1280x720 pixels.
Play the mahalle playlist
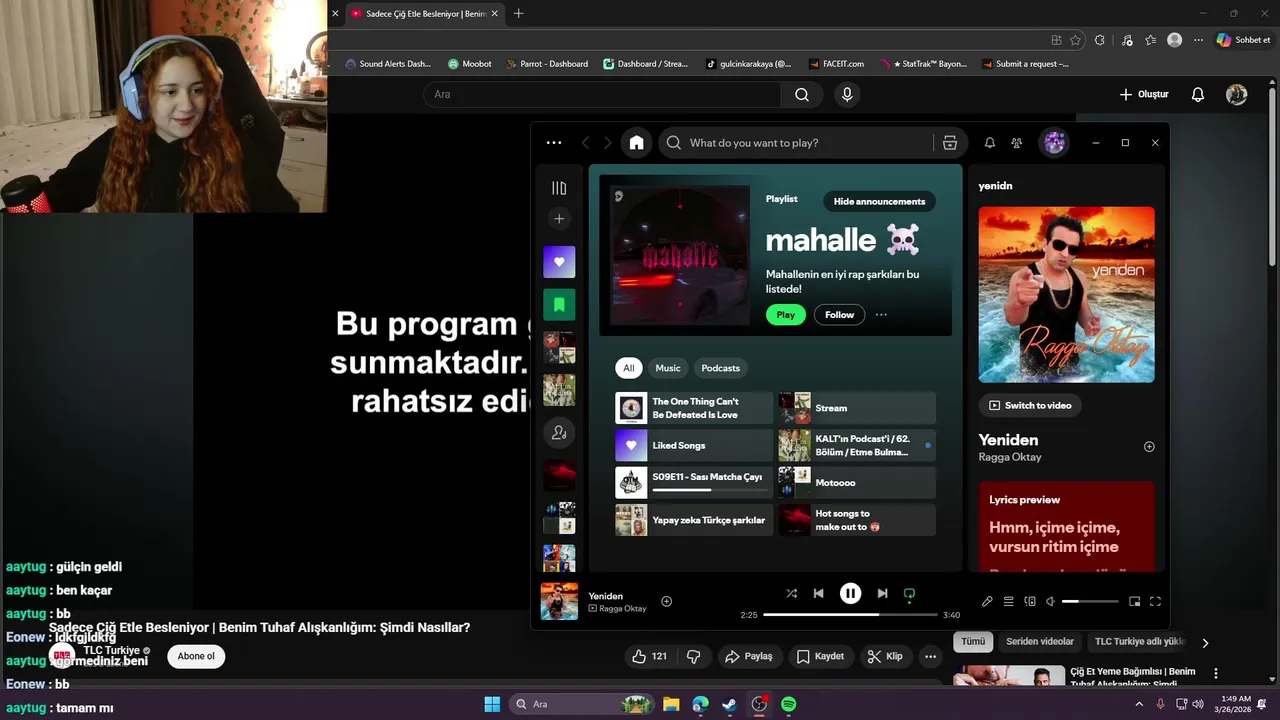(785, 315)
